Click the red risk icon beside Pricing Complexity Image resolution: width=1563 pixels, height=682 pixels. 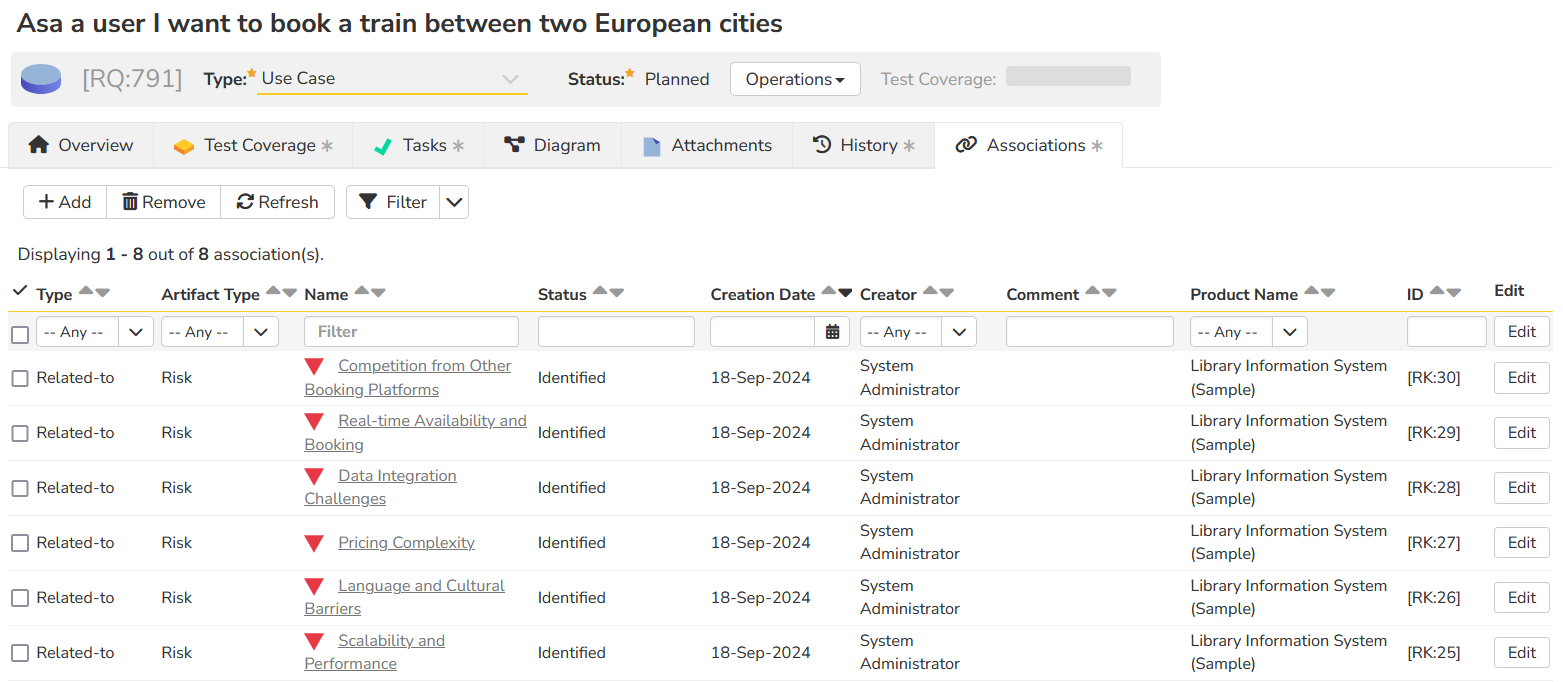point(314,543)
